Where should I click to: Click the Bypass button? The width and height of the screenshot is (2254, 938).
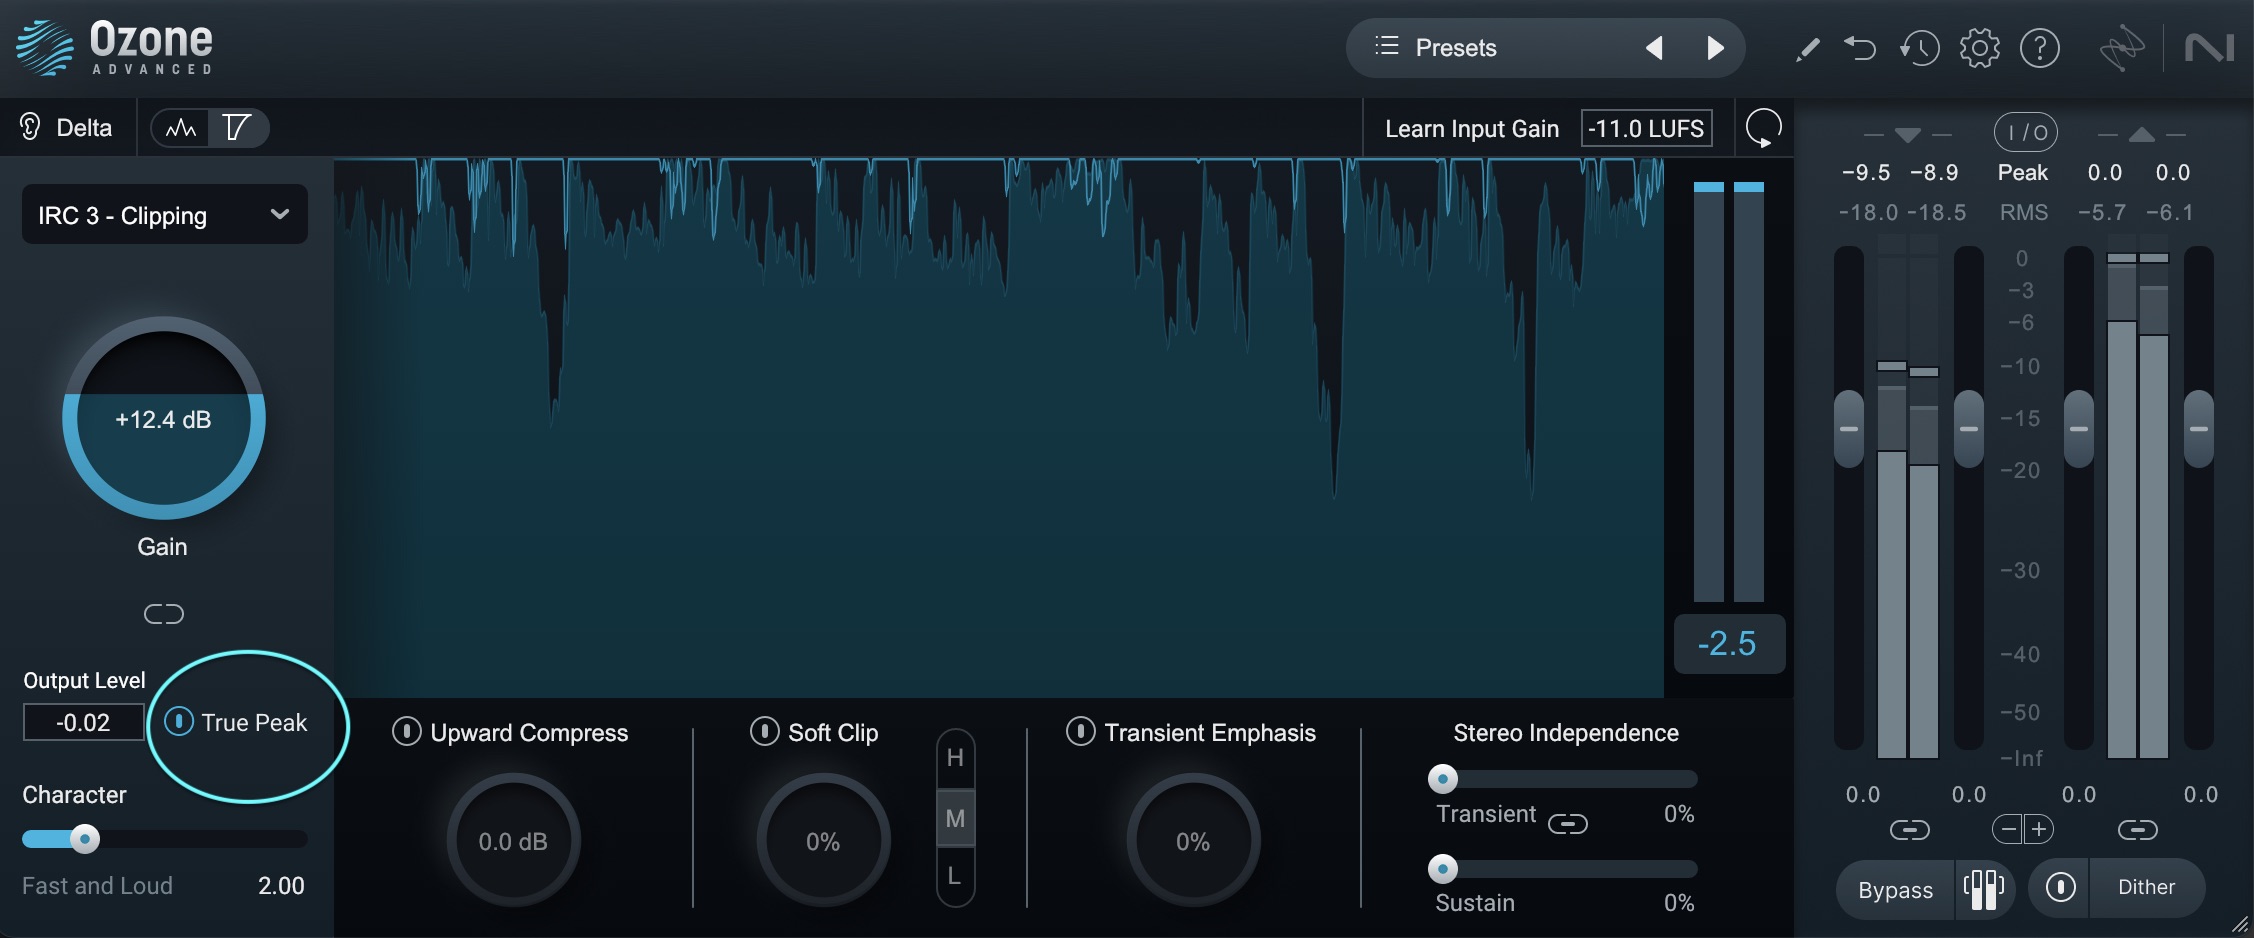point(1895,889)
